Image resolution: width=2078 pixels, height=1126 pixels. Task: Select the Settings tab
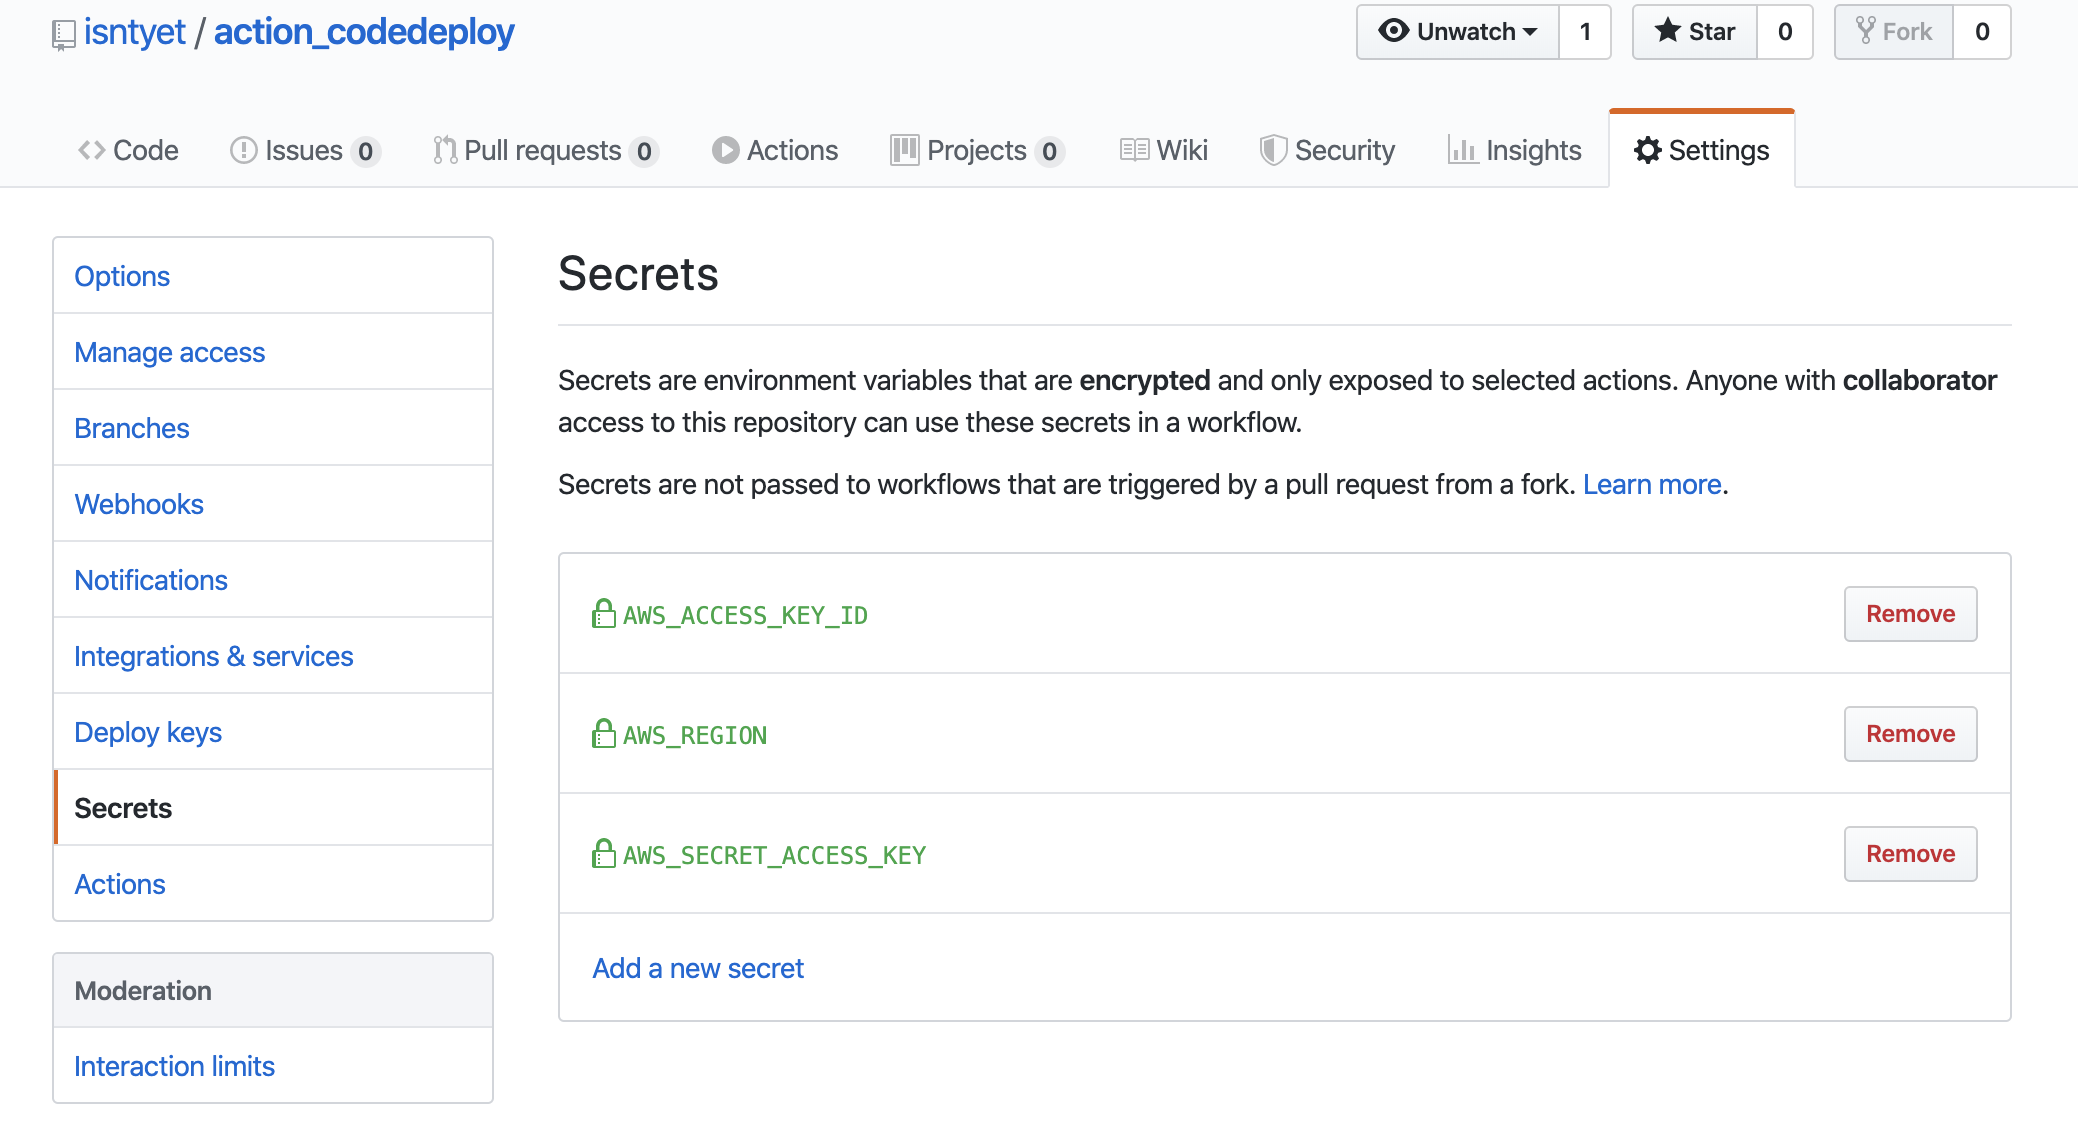1702,150
